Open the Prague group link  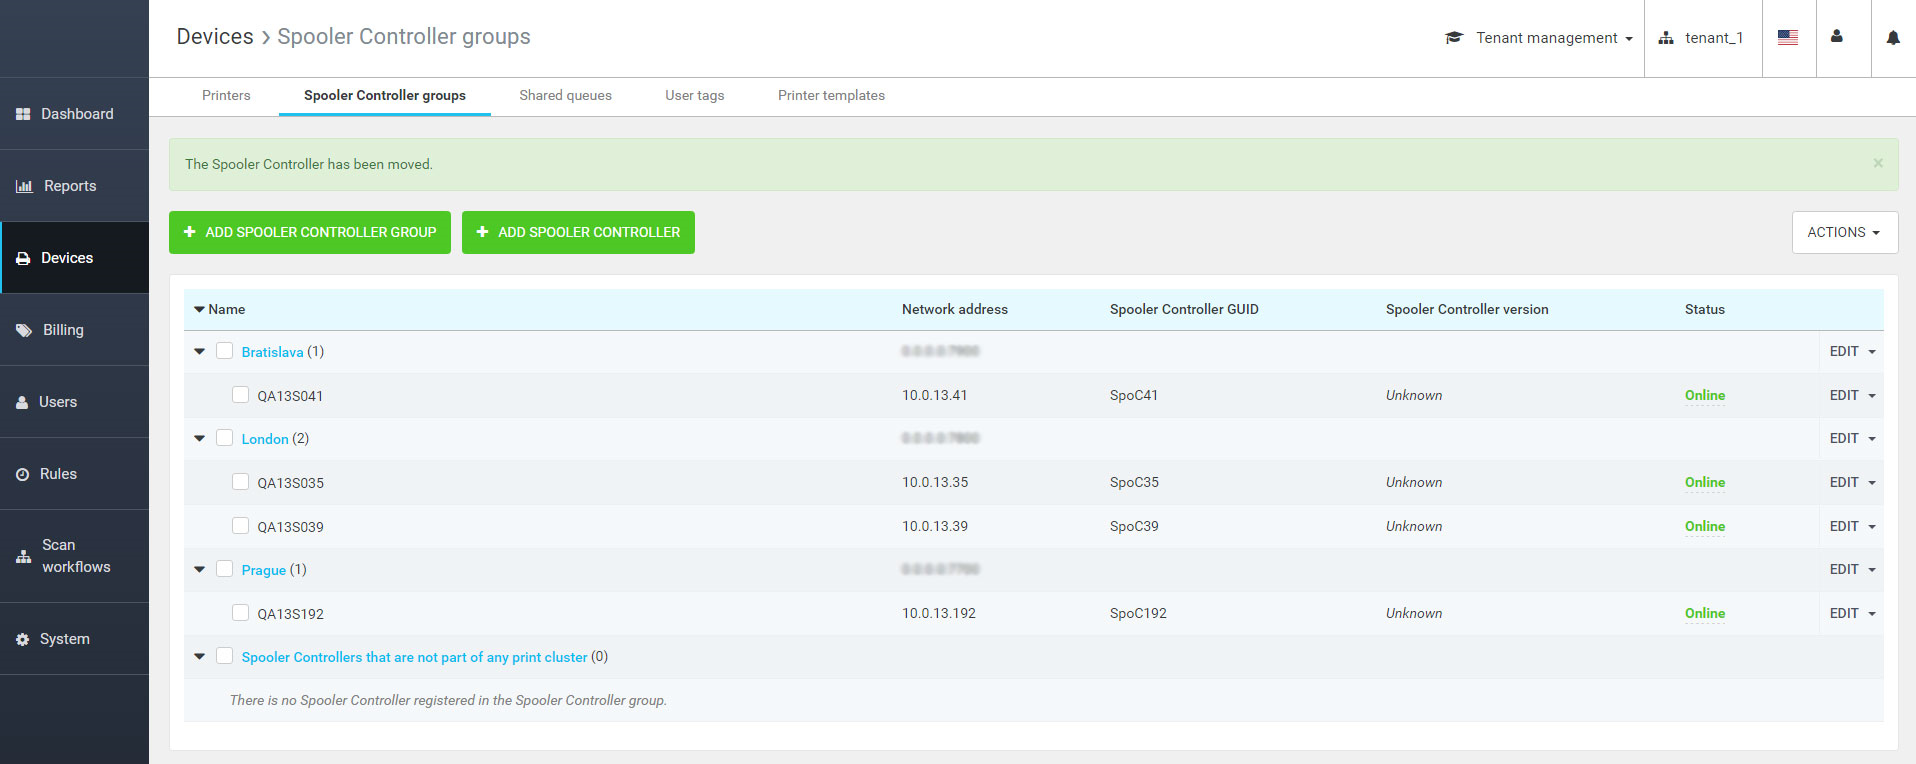point(263,570)
